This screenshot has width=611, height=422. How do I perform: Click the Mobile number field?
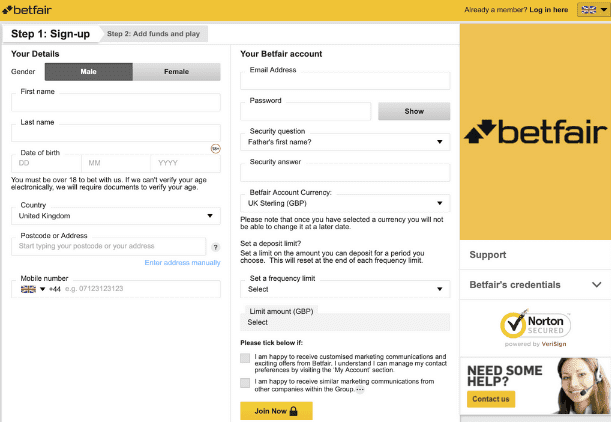pyautogui.click(x=116, y=289)
